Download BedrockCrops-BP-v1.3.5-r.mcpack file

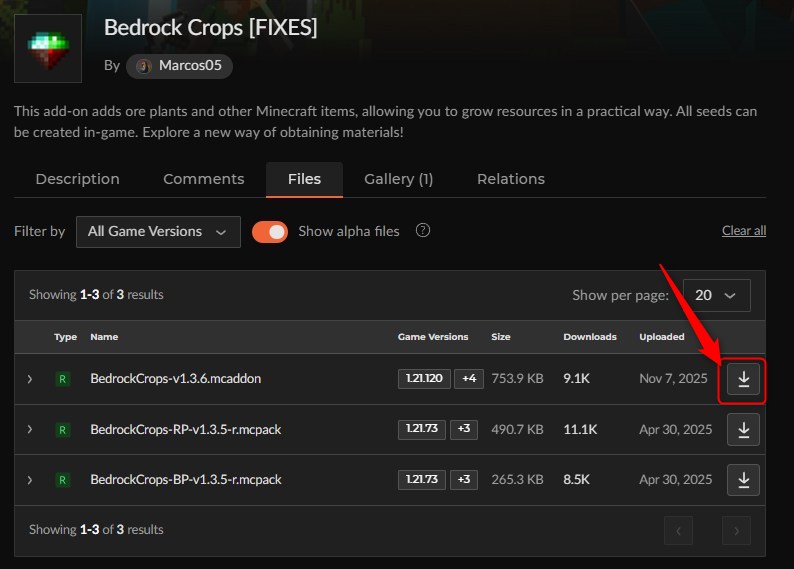tap(743, 480)
